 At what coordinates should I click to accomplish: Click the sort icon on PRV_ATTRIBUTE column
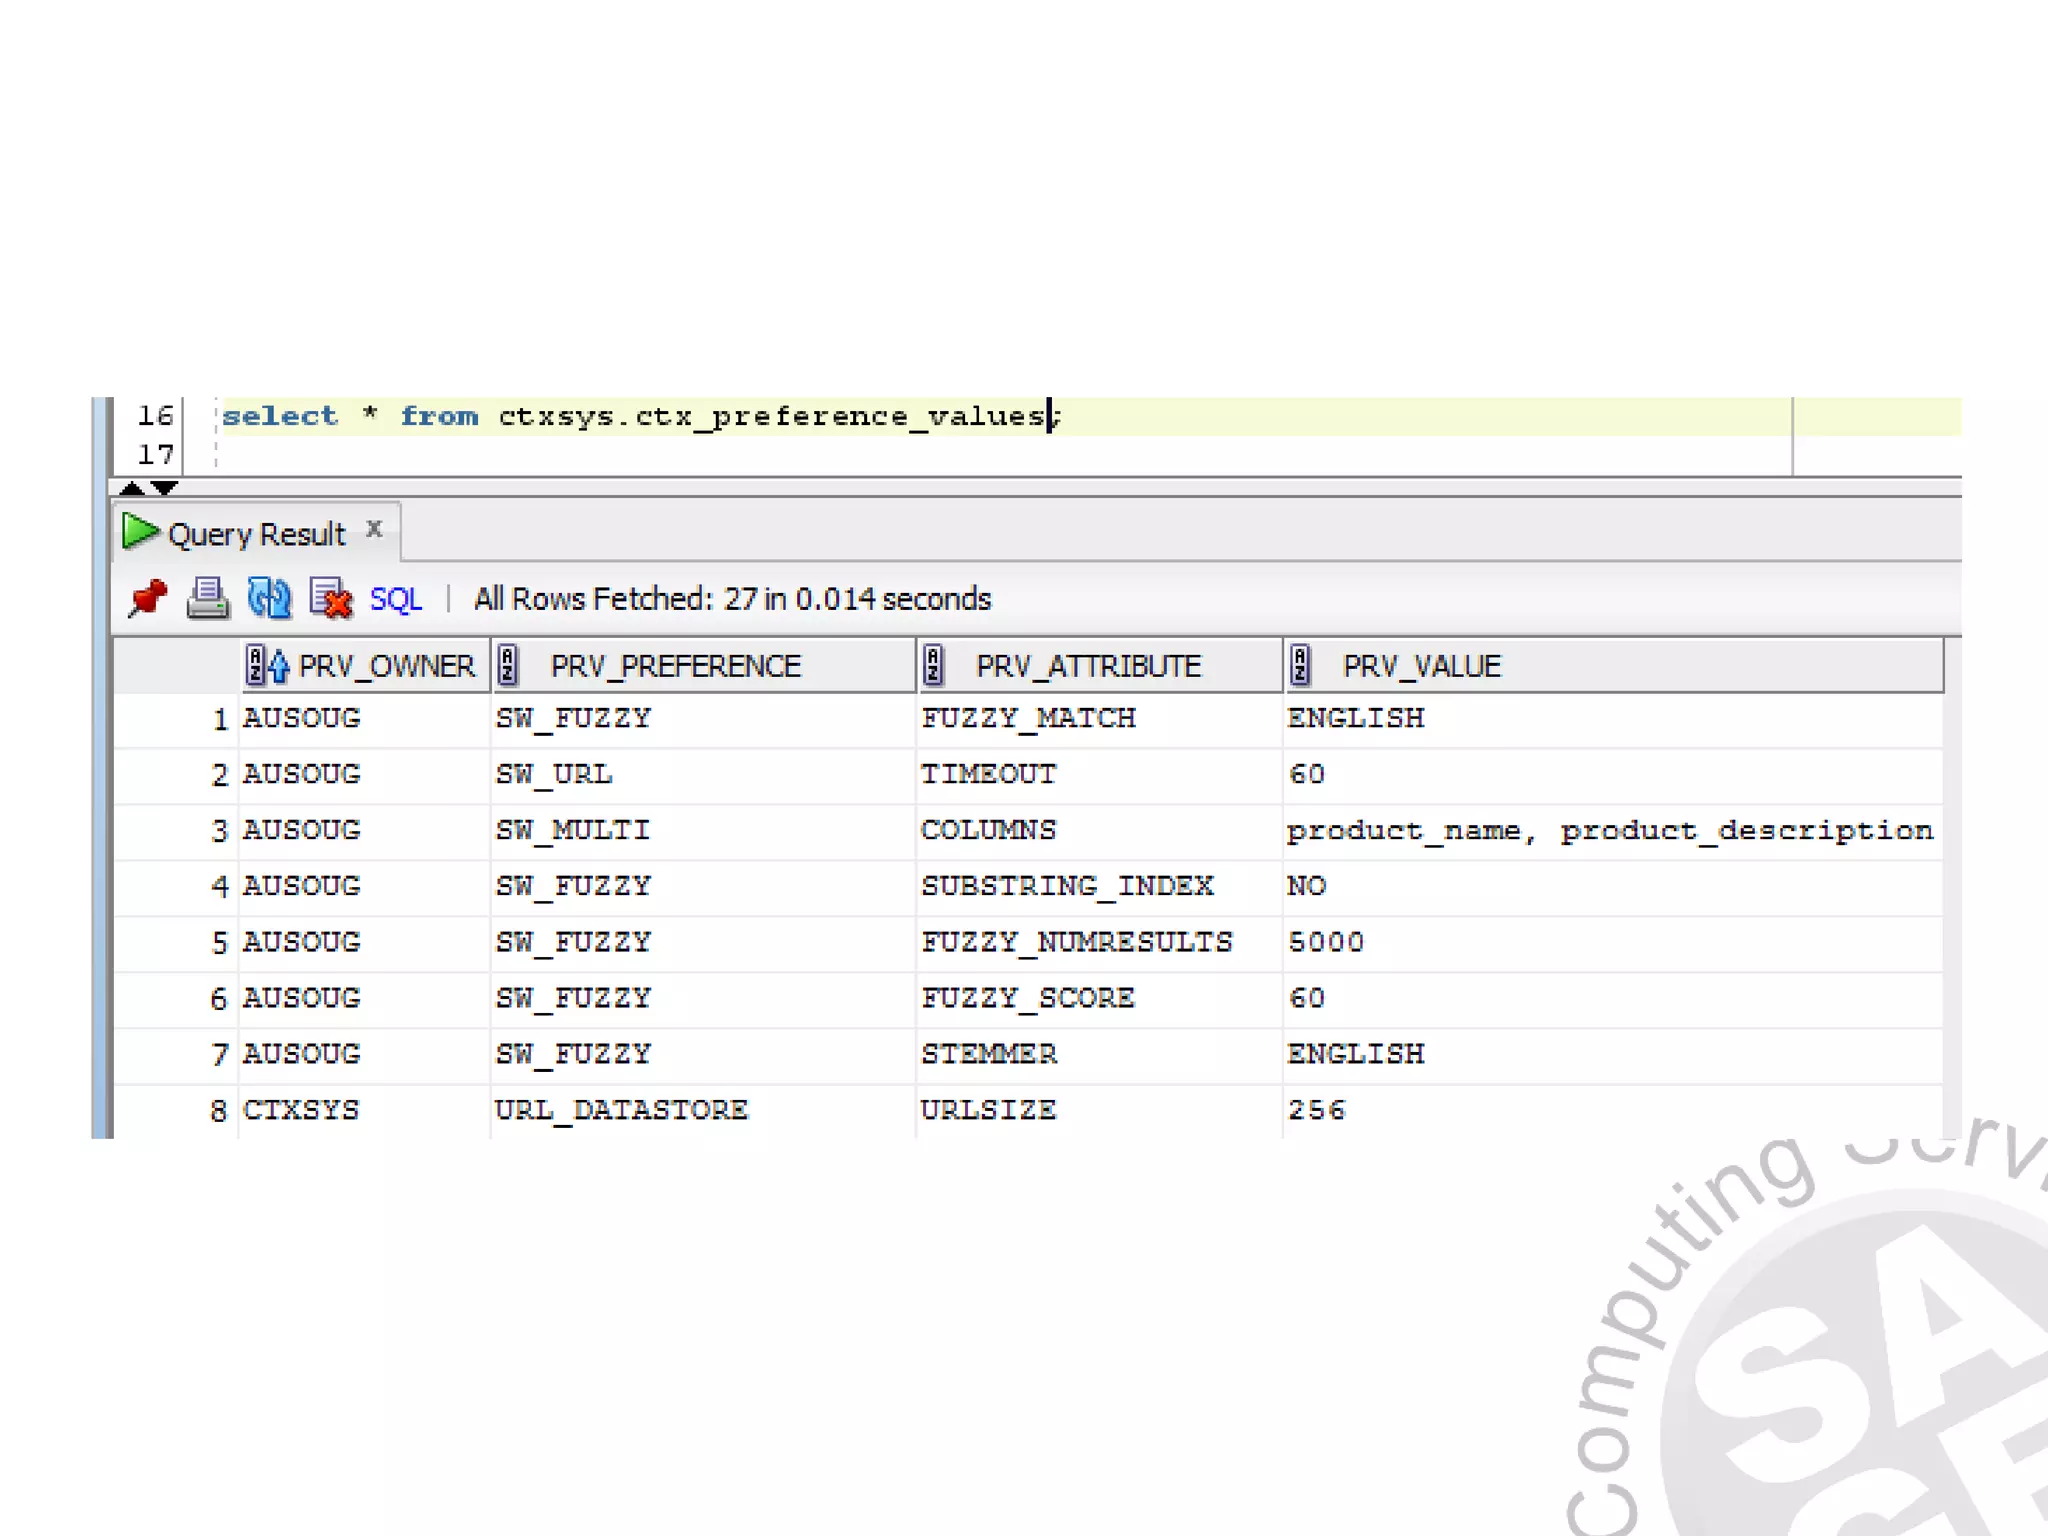pyautogui.click(x=933, y=665)
